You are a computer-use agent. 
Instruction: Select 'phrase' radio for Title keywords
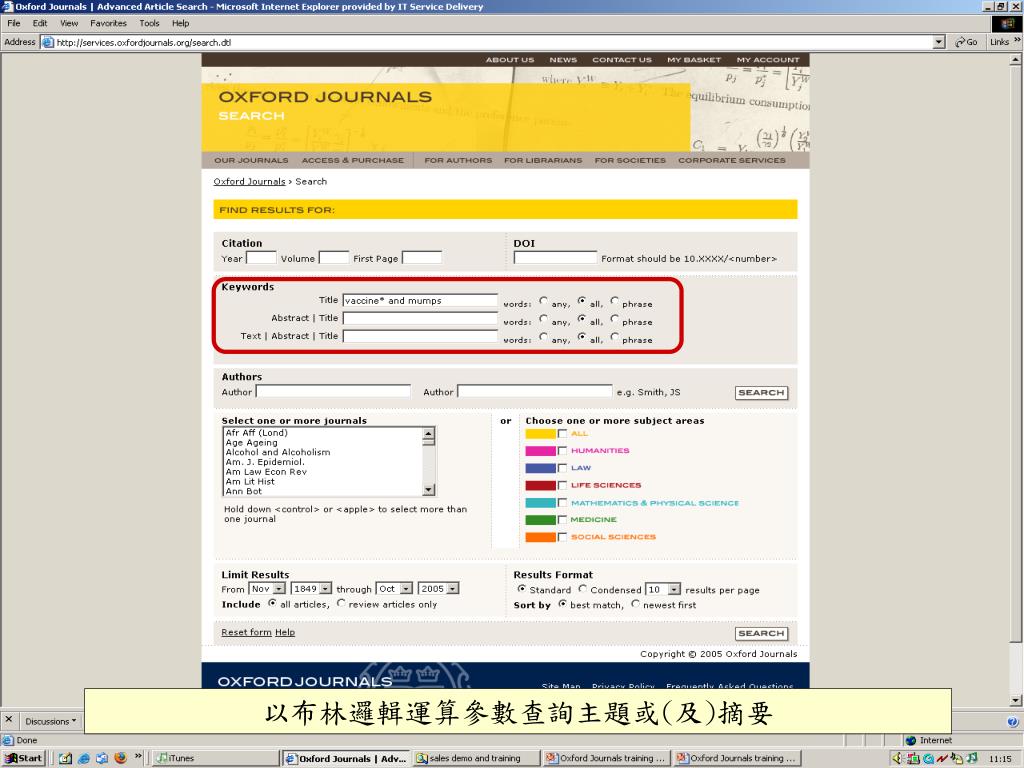pyautogui.click(x=615, y=301)
